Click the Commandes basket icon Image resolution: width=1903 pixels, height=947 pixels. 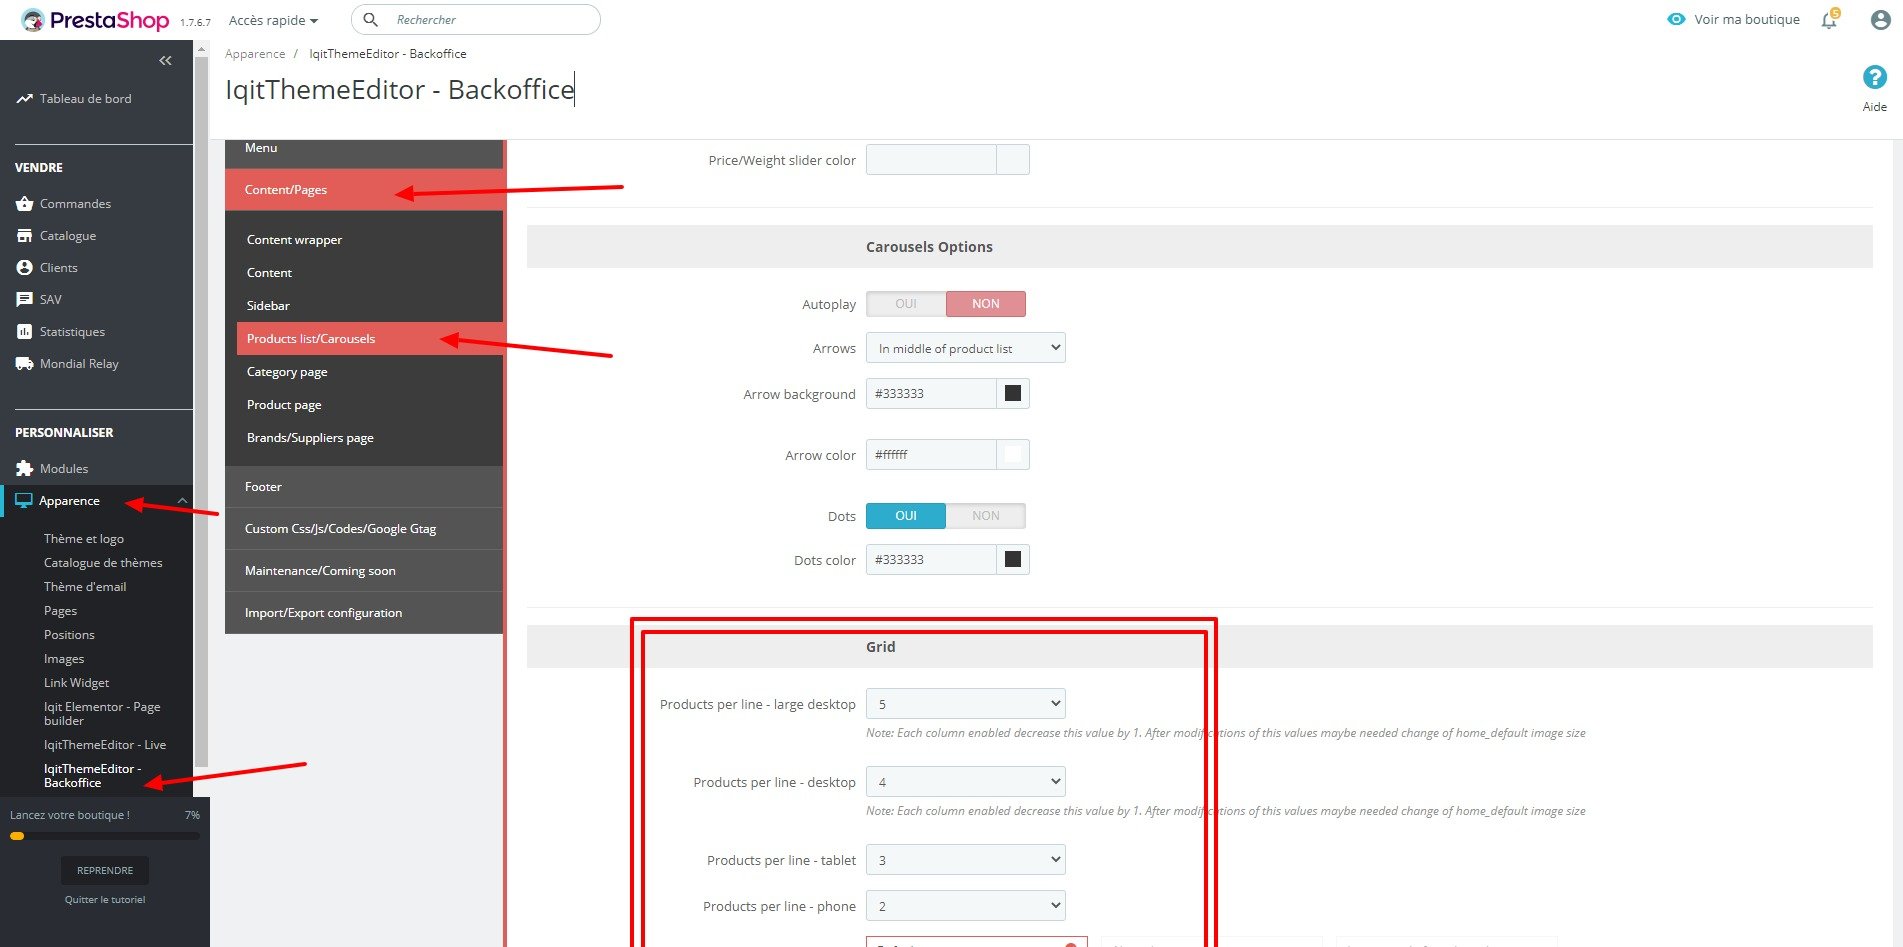(x=24, y=204)
